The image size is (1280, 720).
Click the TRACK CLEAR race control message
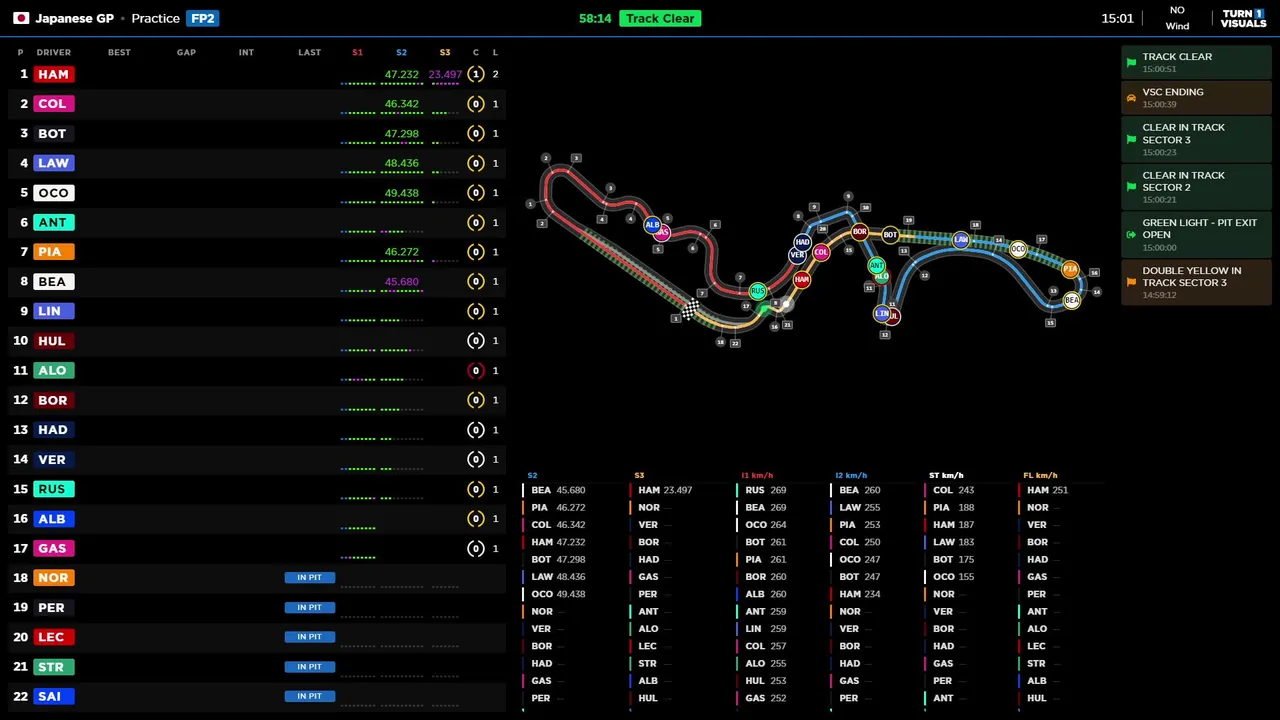(x=1196, y=62)
